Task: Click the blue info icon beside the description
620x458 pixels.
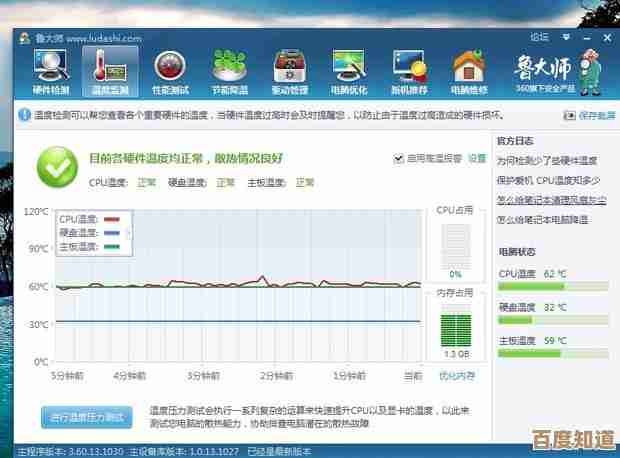Action: 24,115
